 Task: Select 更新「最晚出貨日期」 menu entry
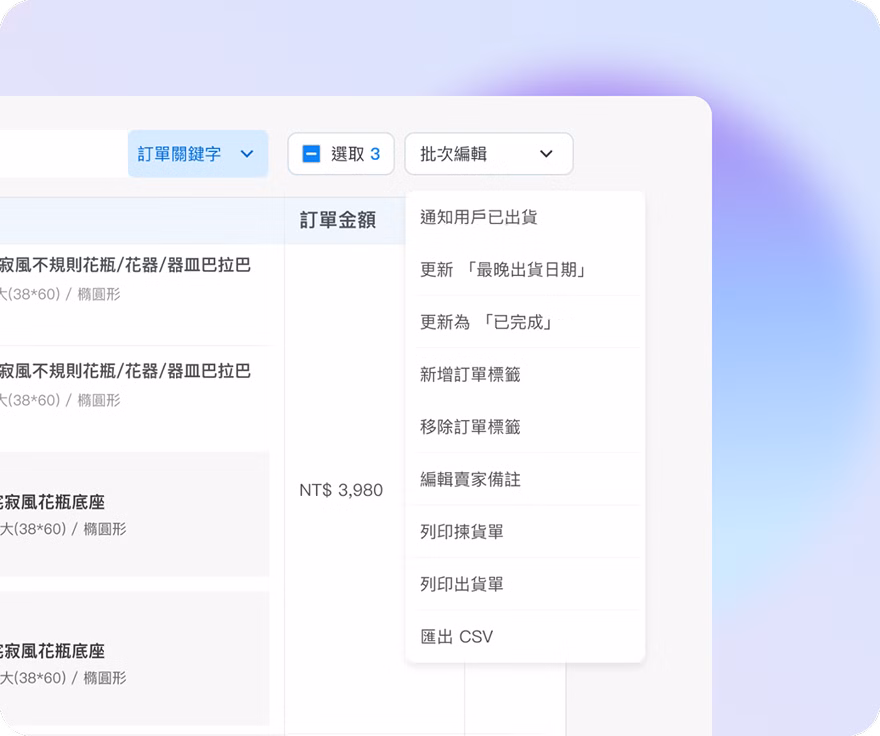coord(525,269)
